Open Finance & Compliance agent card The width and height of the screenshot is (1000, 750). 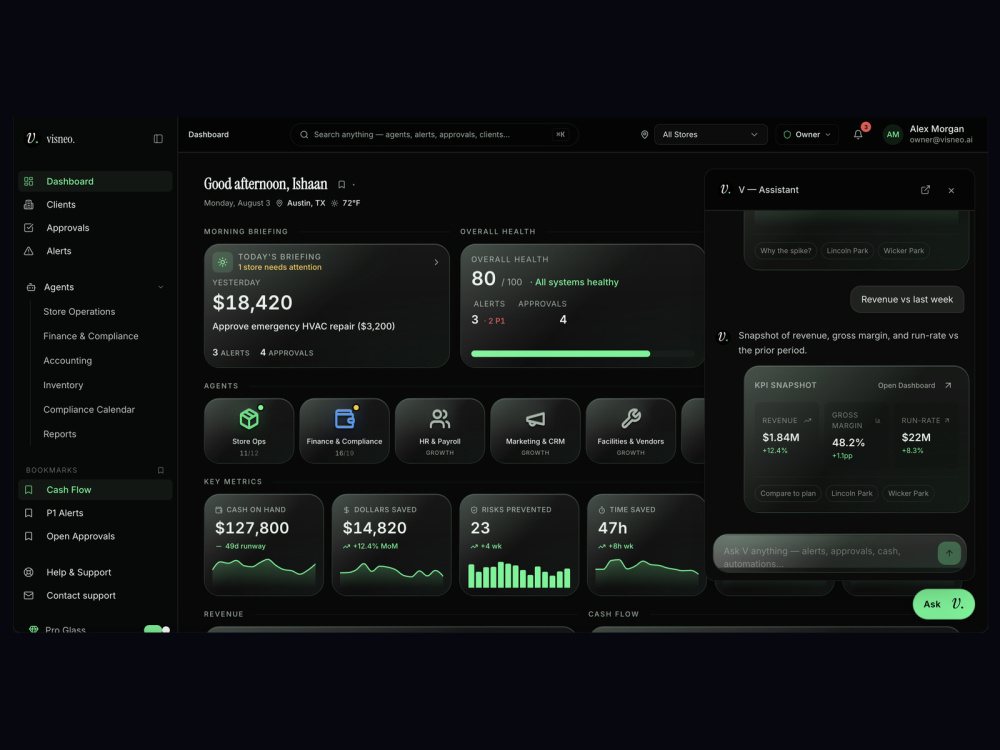click(x=344, y=431)
